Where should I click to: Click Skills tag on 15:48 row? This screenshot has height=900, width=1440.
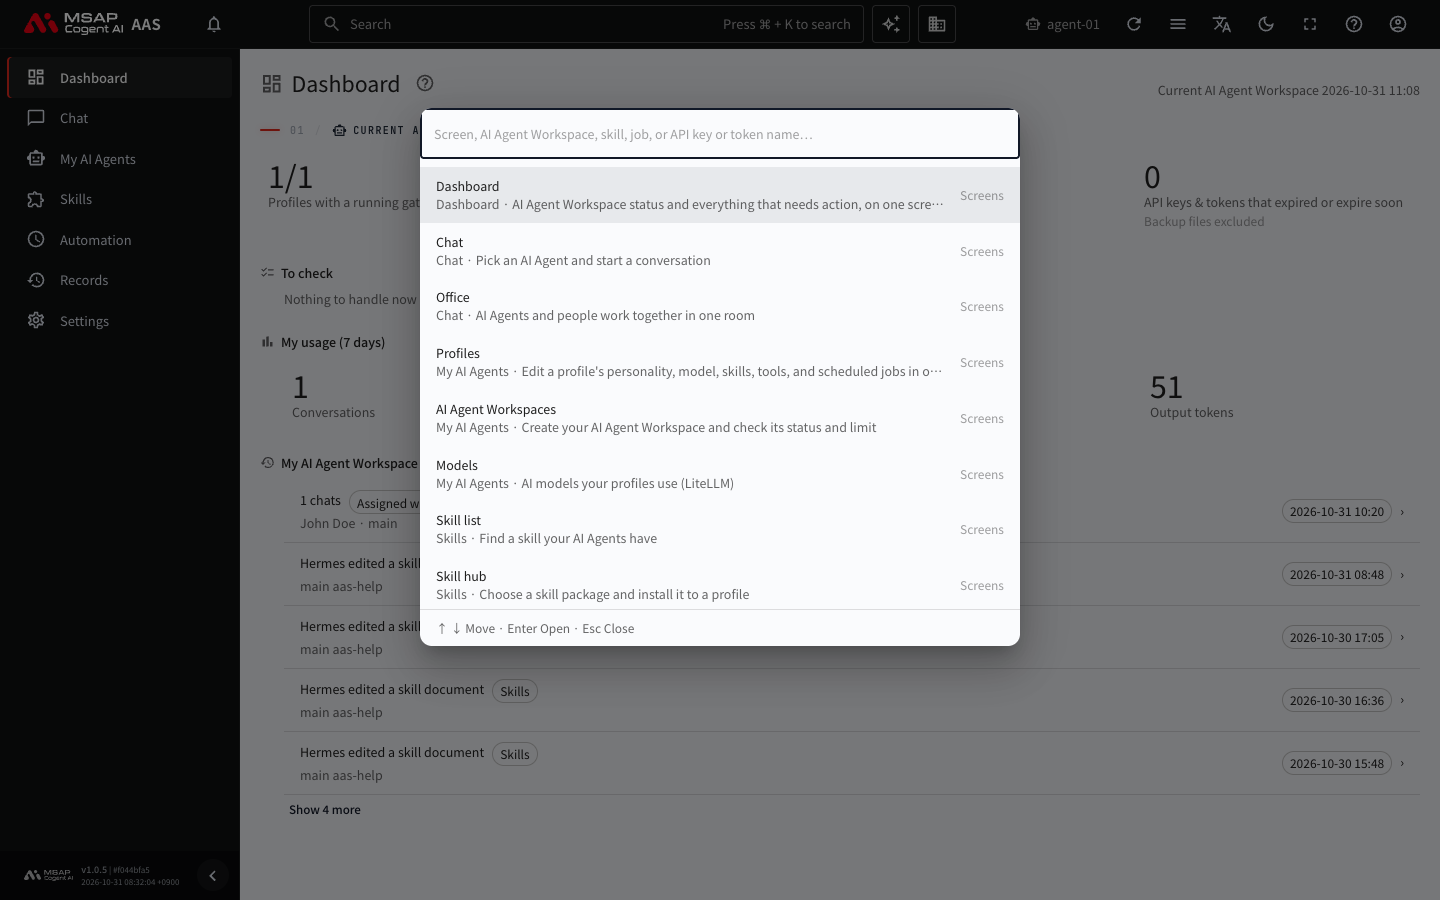click(x=515, y=755)
